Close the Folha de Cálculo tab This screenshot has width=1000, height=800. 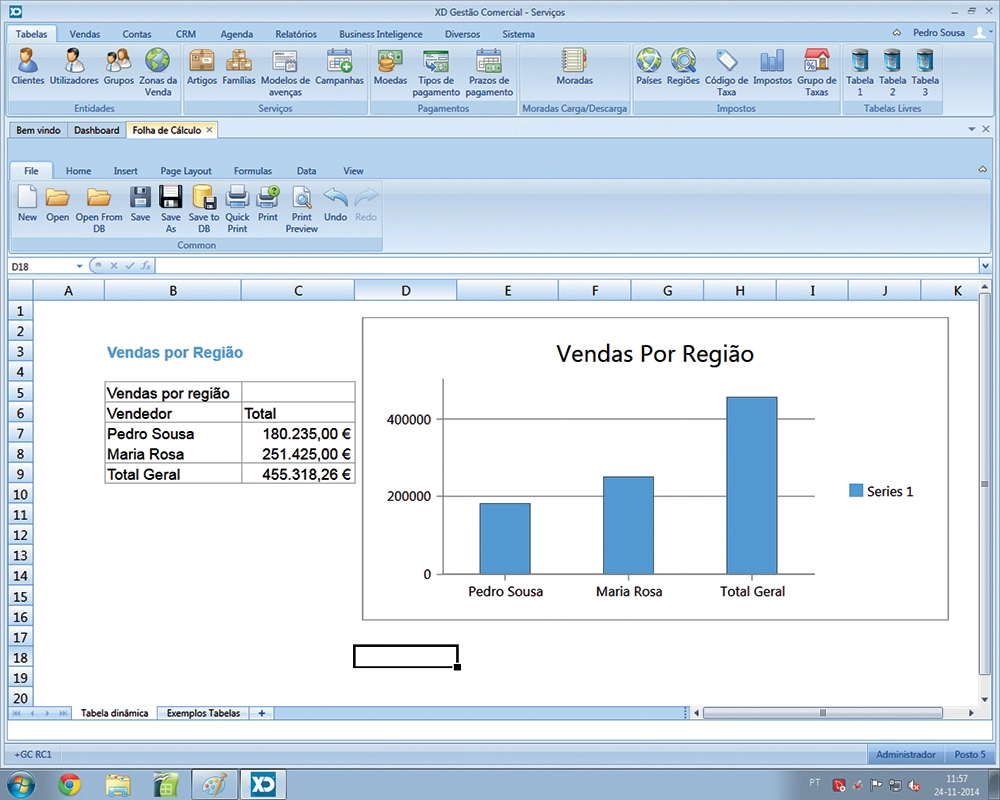tap(209, 130)
